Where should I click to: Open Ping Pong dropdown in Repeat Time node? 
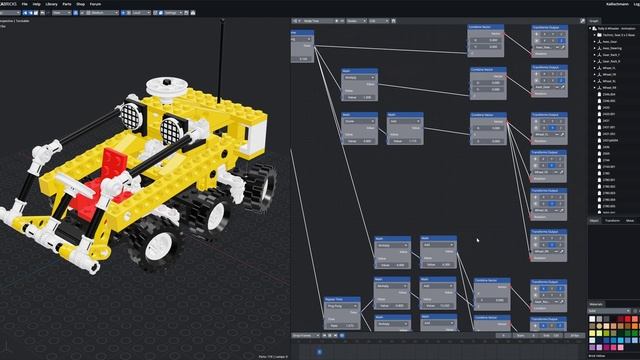click(342, 306)
